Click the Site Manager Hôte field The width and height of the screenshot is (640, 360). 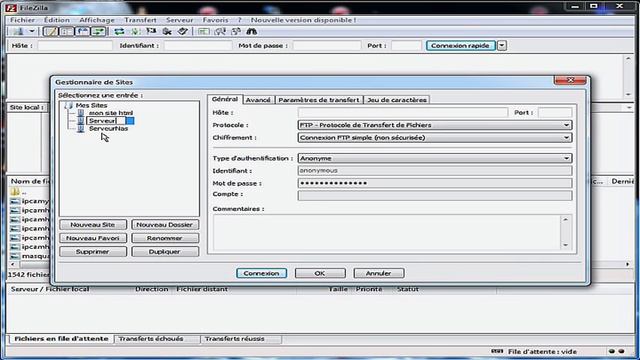tap(403, 112)
